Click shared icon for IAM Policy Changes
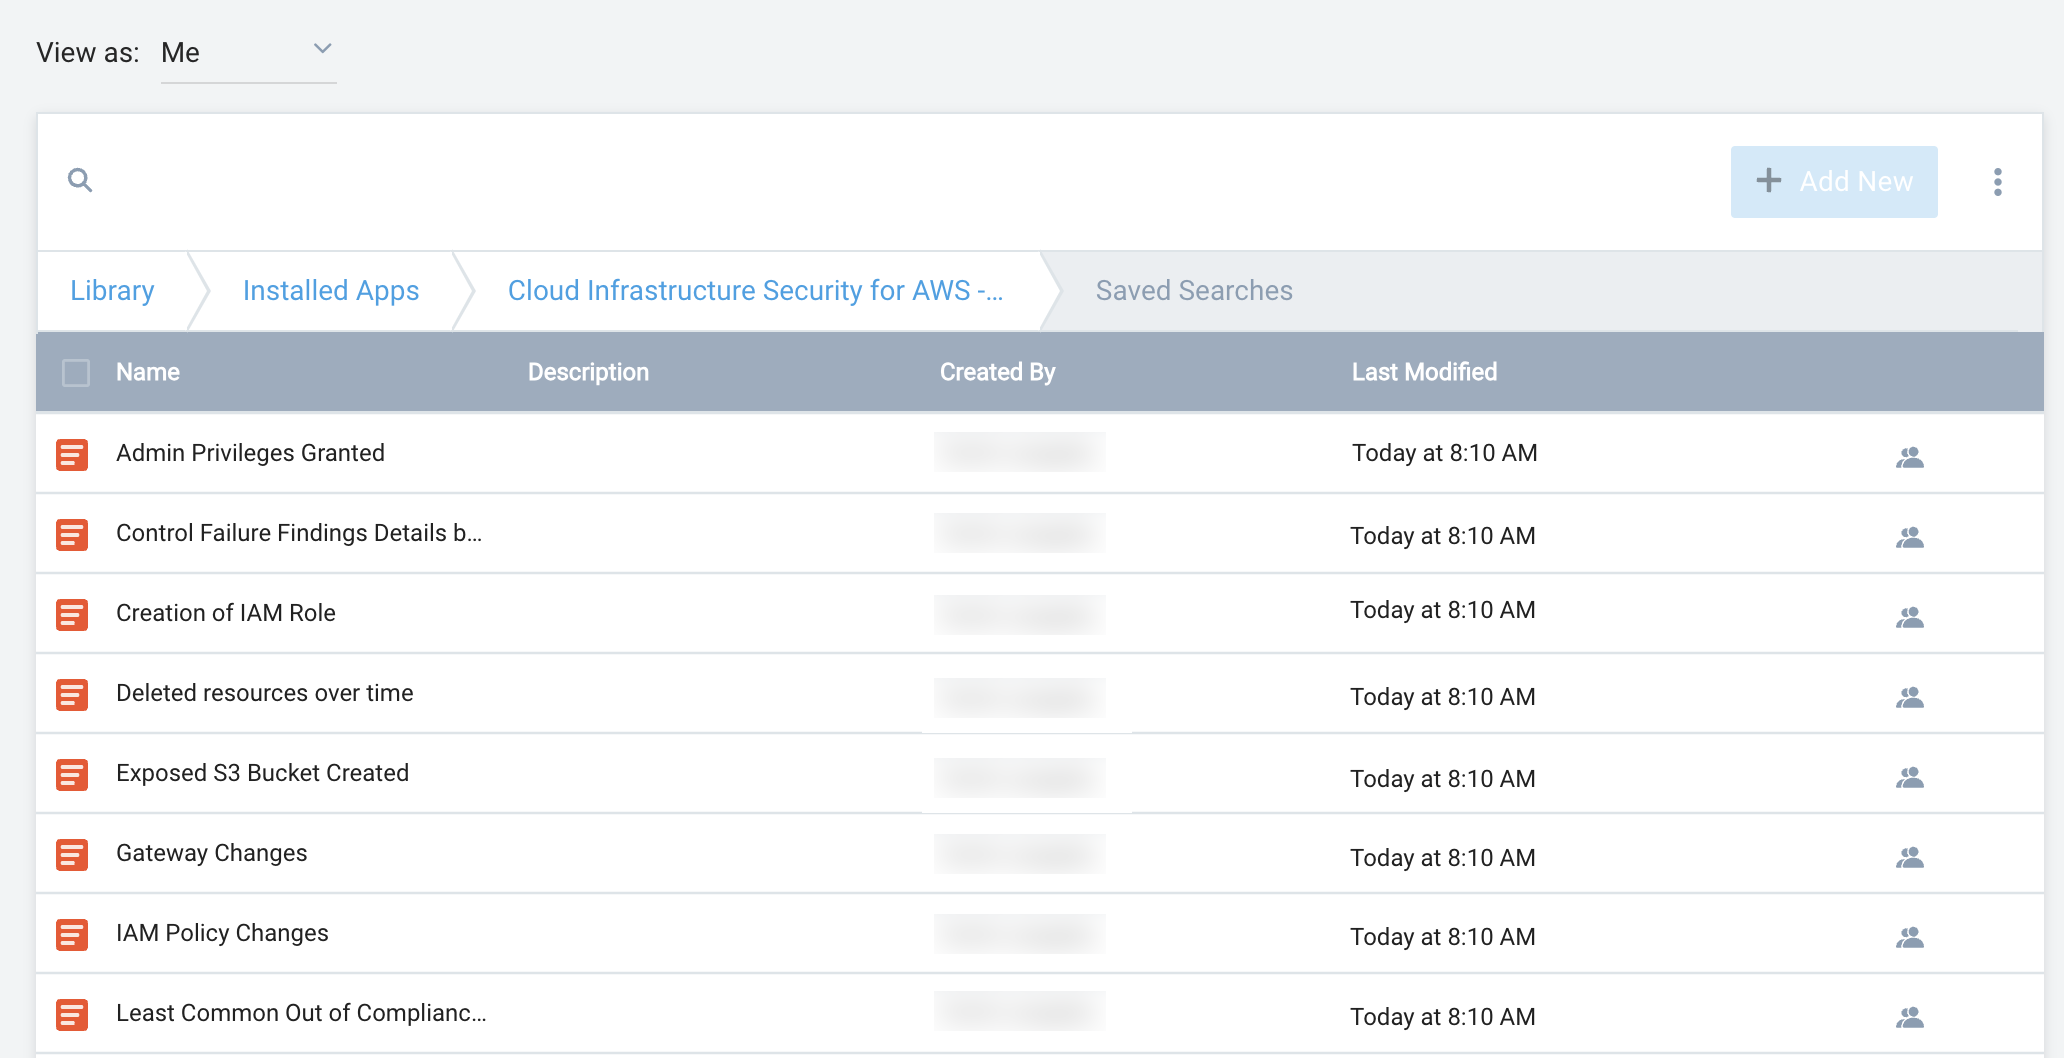The image size is (2064, 1058). point(1909,937)
